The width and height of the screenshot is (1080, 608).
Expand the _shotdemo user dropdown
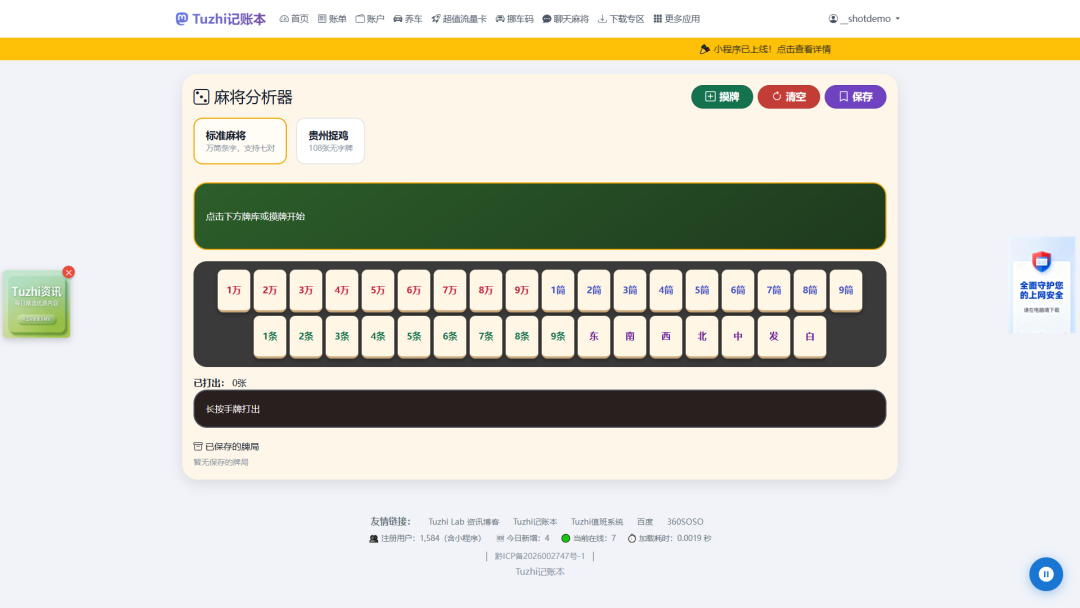[864, 19]
